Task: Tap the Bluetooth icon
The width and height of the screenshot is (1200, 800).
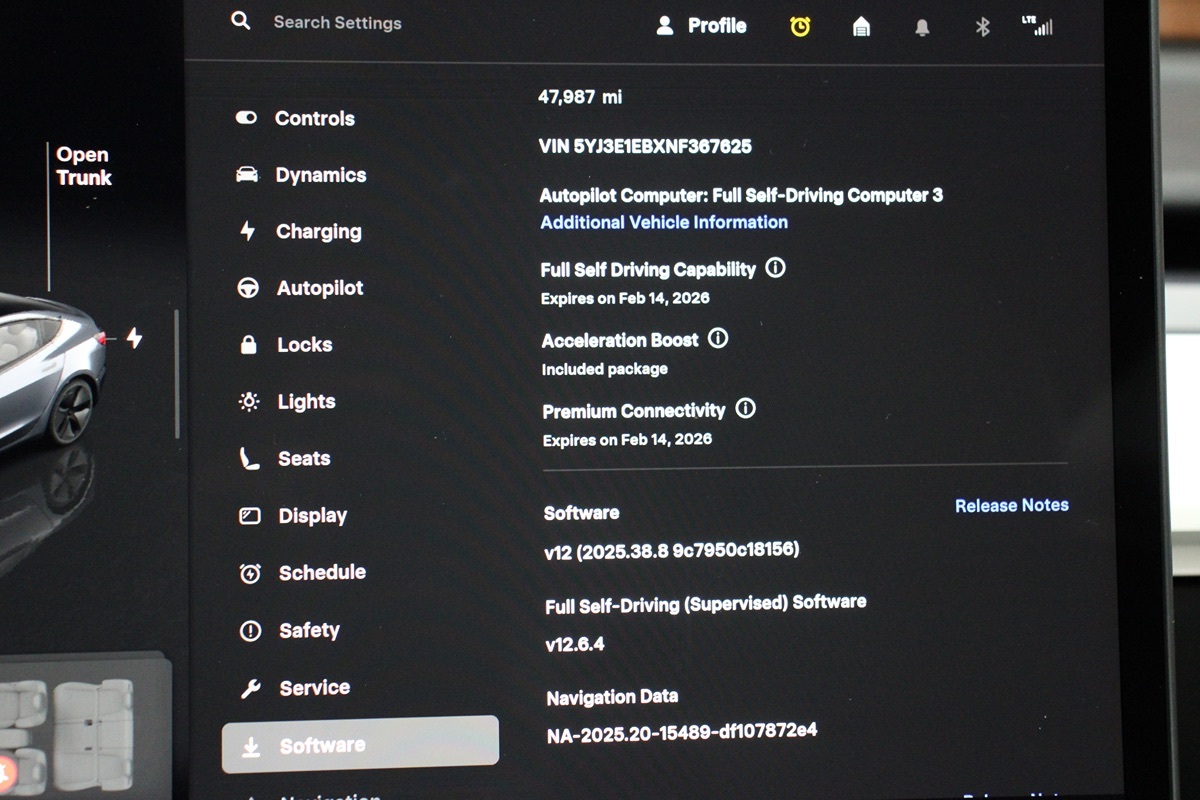Action: click(982, 28)
